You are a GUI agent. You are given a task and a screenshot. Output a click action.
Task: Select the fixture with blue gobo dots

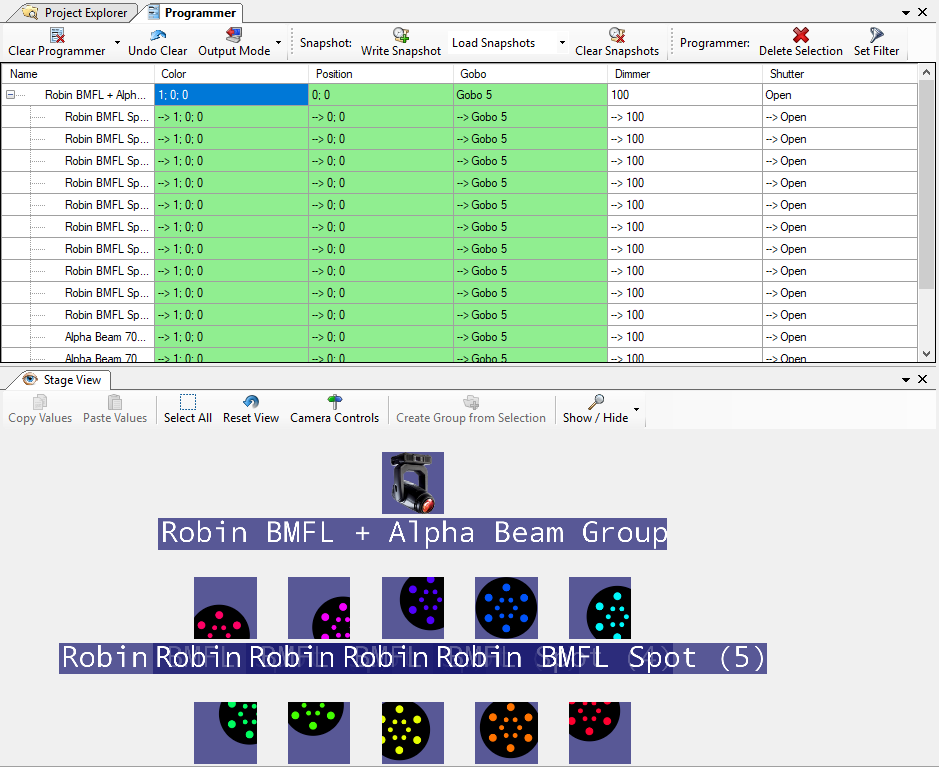pyautogui.click(x=507, y=608)
